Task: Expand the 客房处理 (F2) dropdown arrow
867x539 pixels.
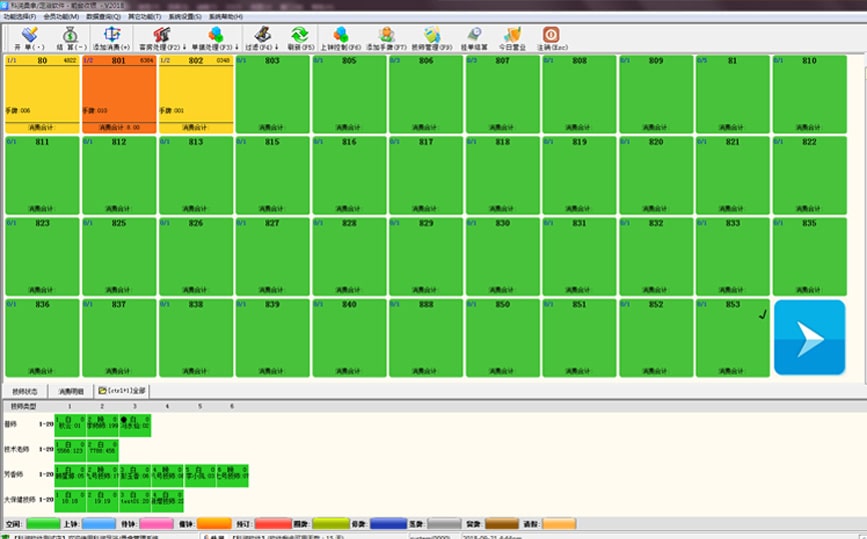Action: coord(184,48)
